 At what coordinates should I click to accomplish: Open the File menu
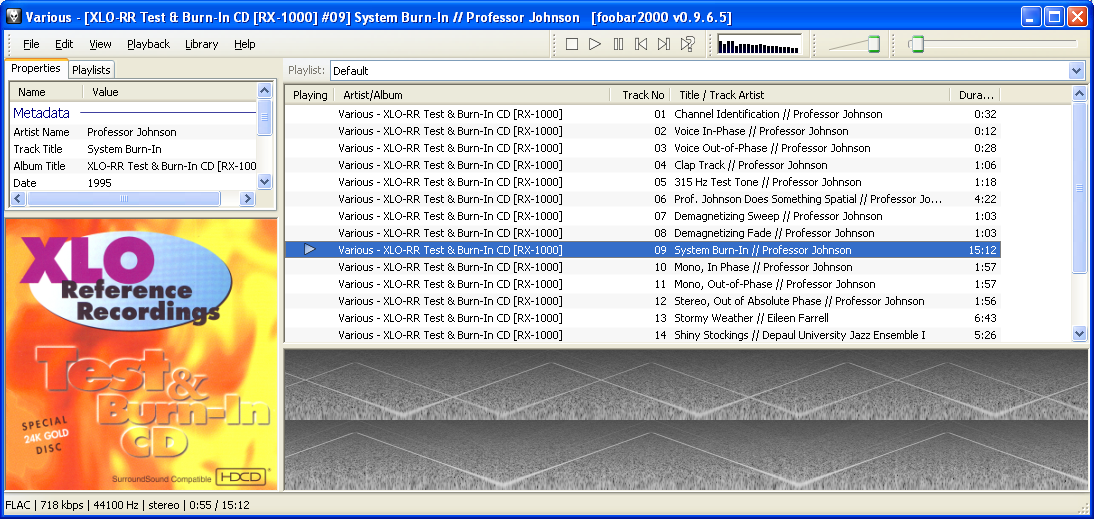tap(31, 44)
